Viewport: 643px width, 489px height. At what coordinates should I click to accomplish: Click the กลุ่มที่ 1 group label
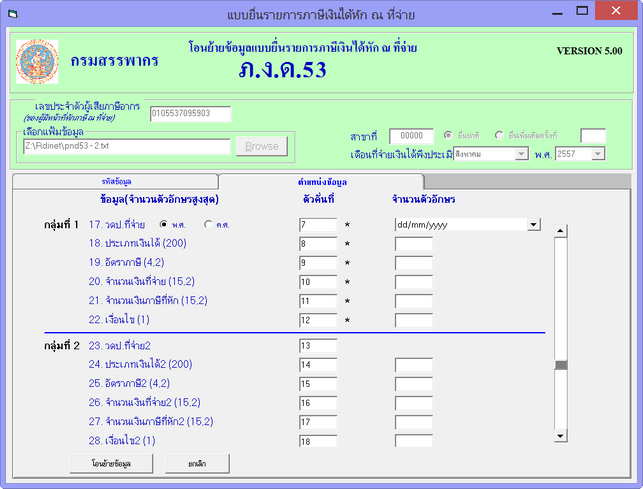[x=62, y=224]
